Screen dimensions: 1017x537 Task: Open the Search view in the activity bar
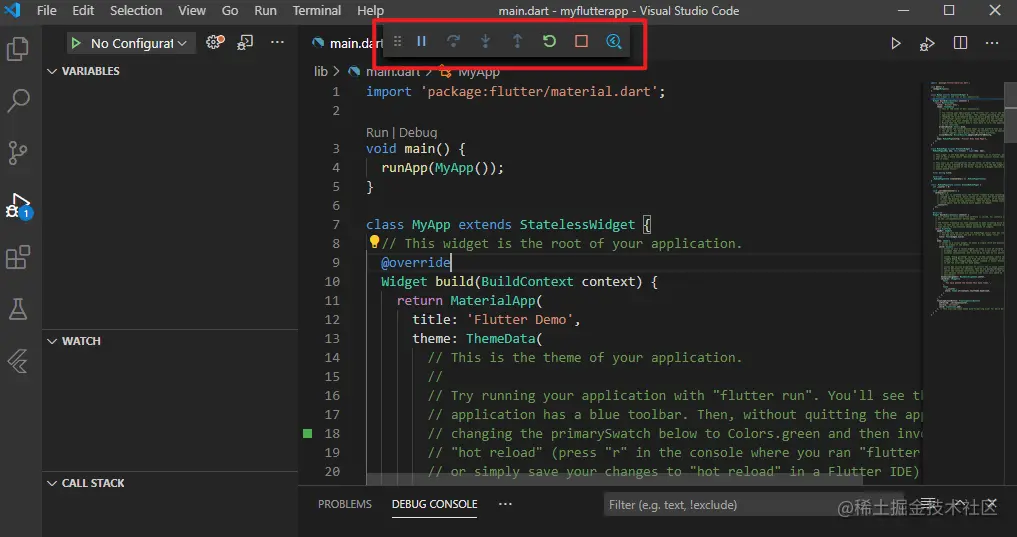coord(18,101)
